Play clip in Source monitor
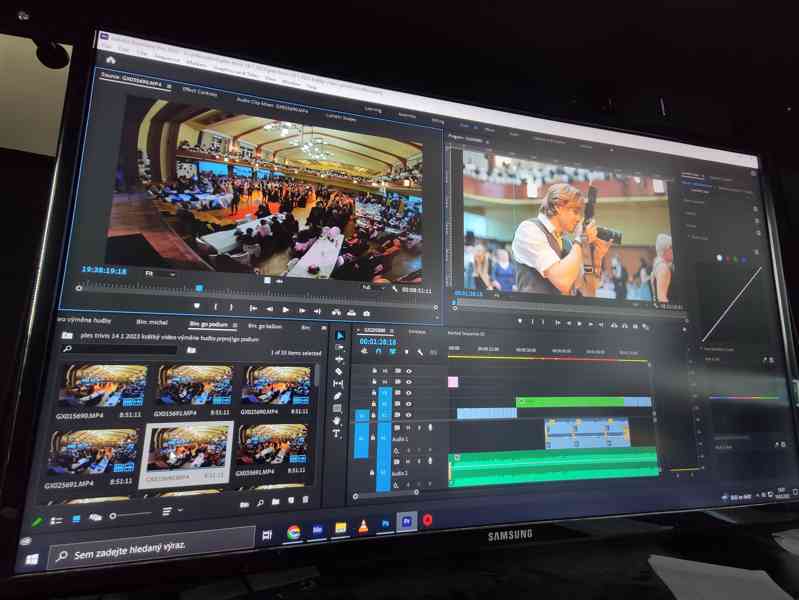Viewport: 799px width, 600px height. coord(285,309)
